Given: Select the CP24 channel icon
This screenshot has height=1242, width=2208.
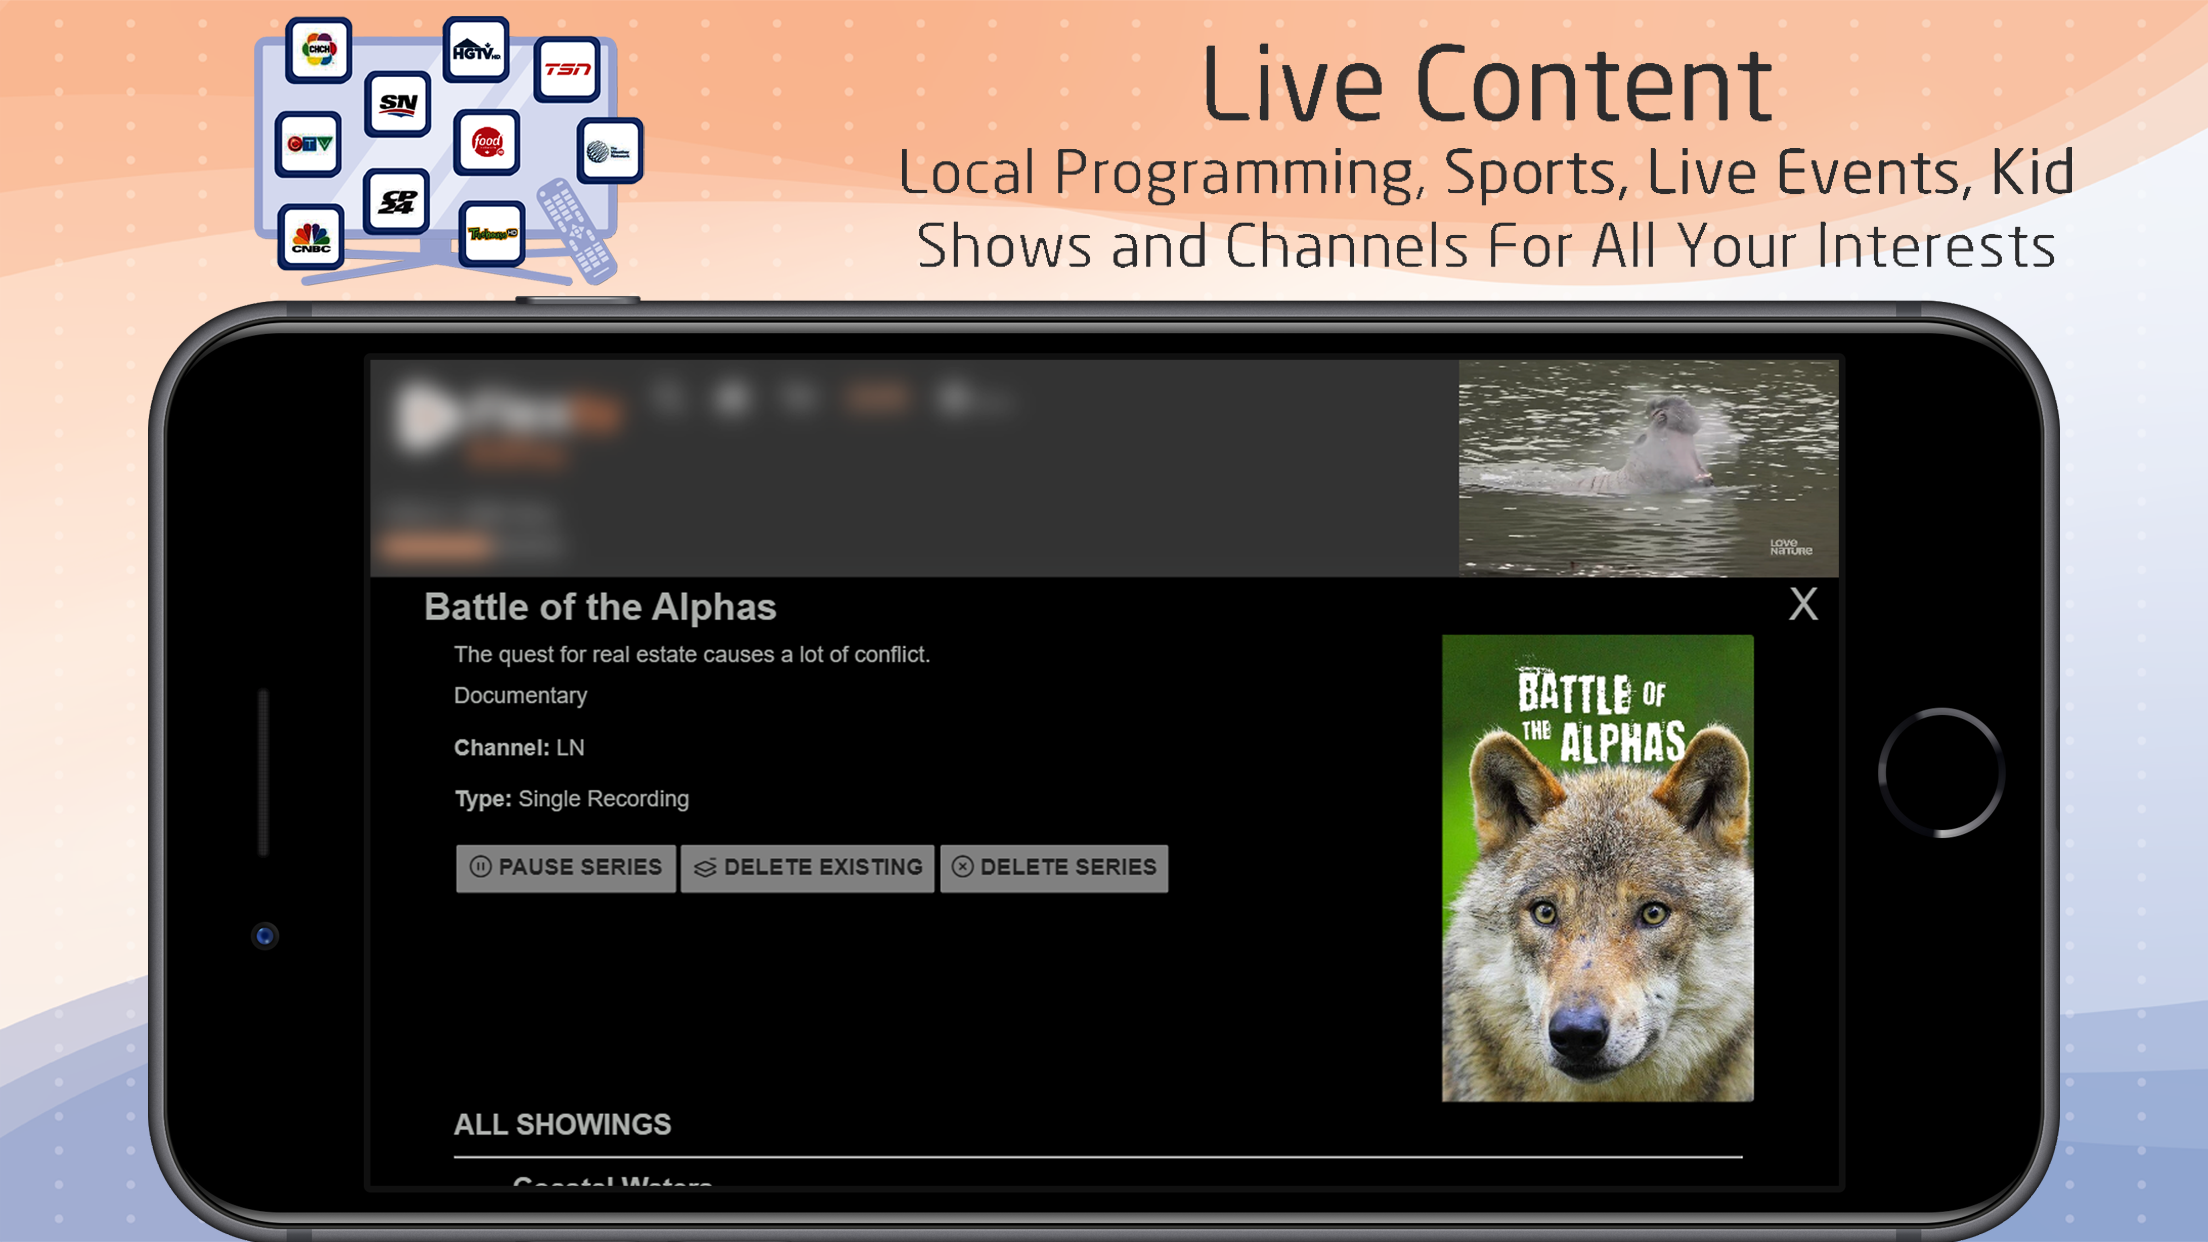Looking at the screenshot, I should click(397, 201).
